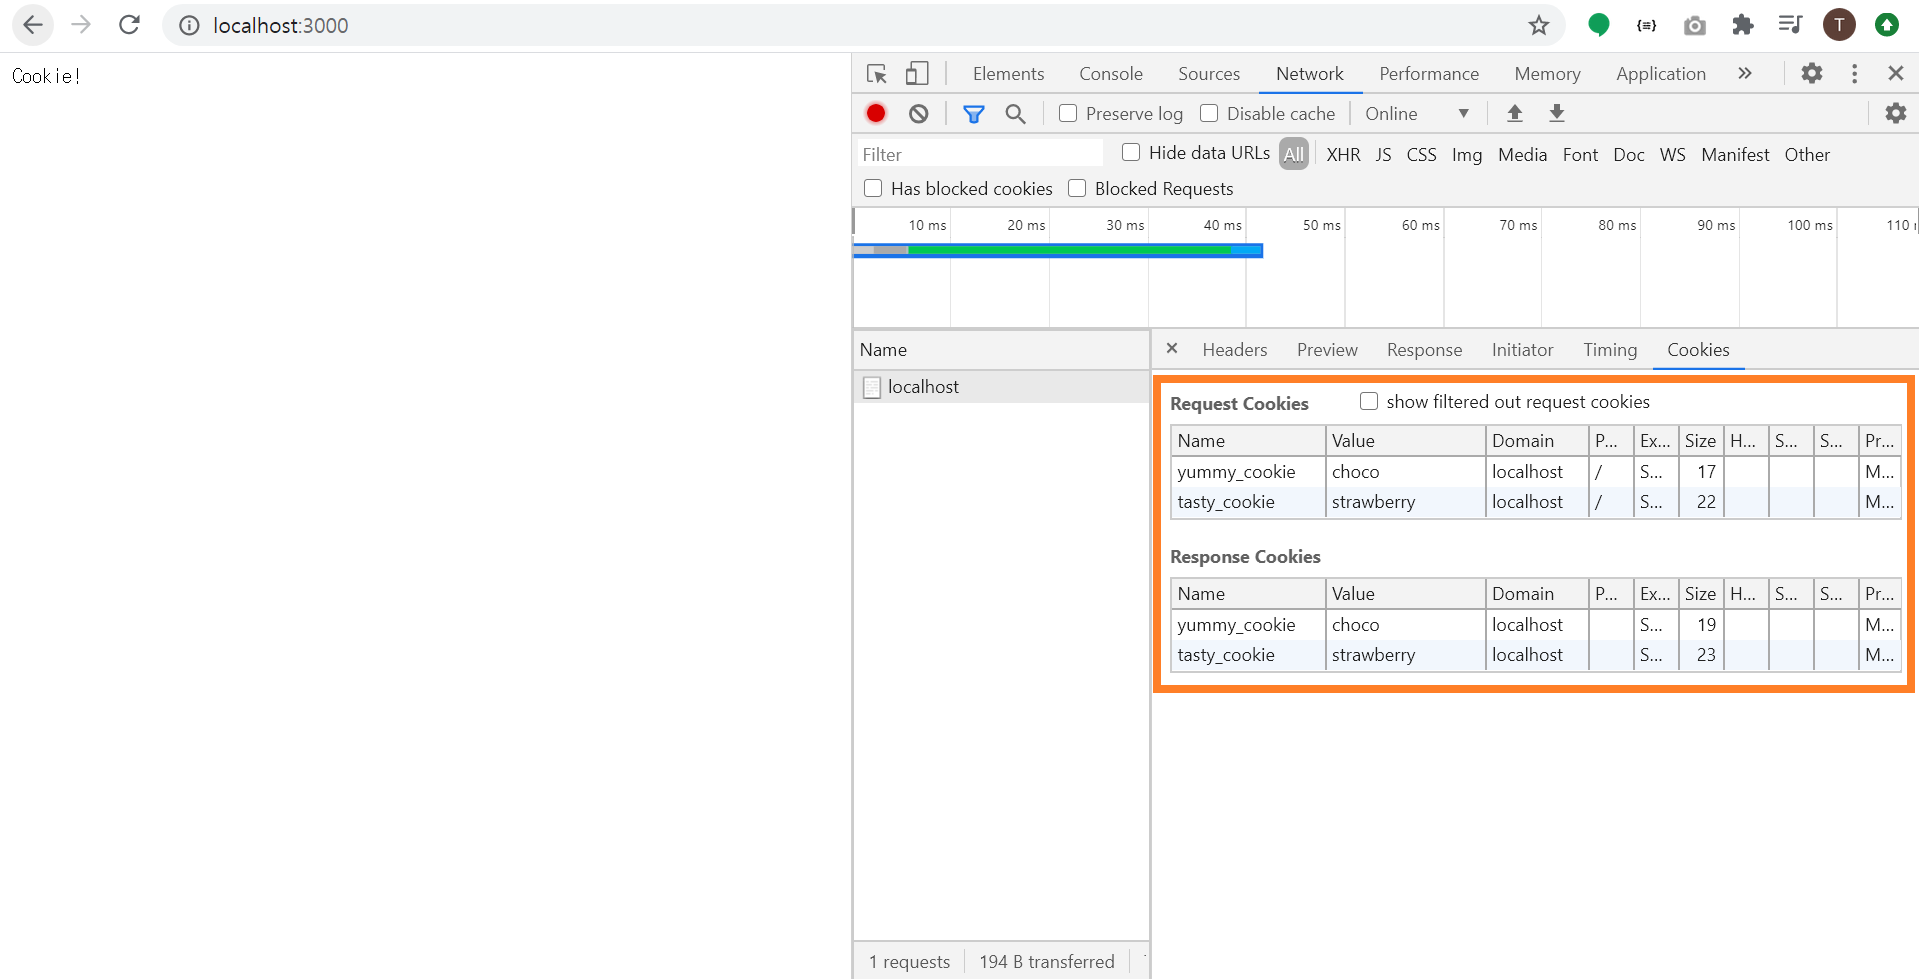Open the Memory tab
The image size is (1919, 979).
(x=1547, y=74)
